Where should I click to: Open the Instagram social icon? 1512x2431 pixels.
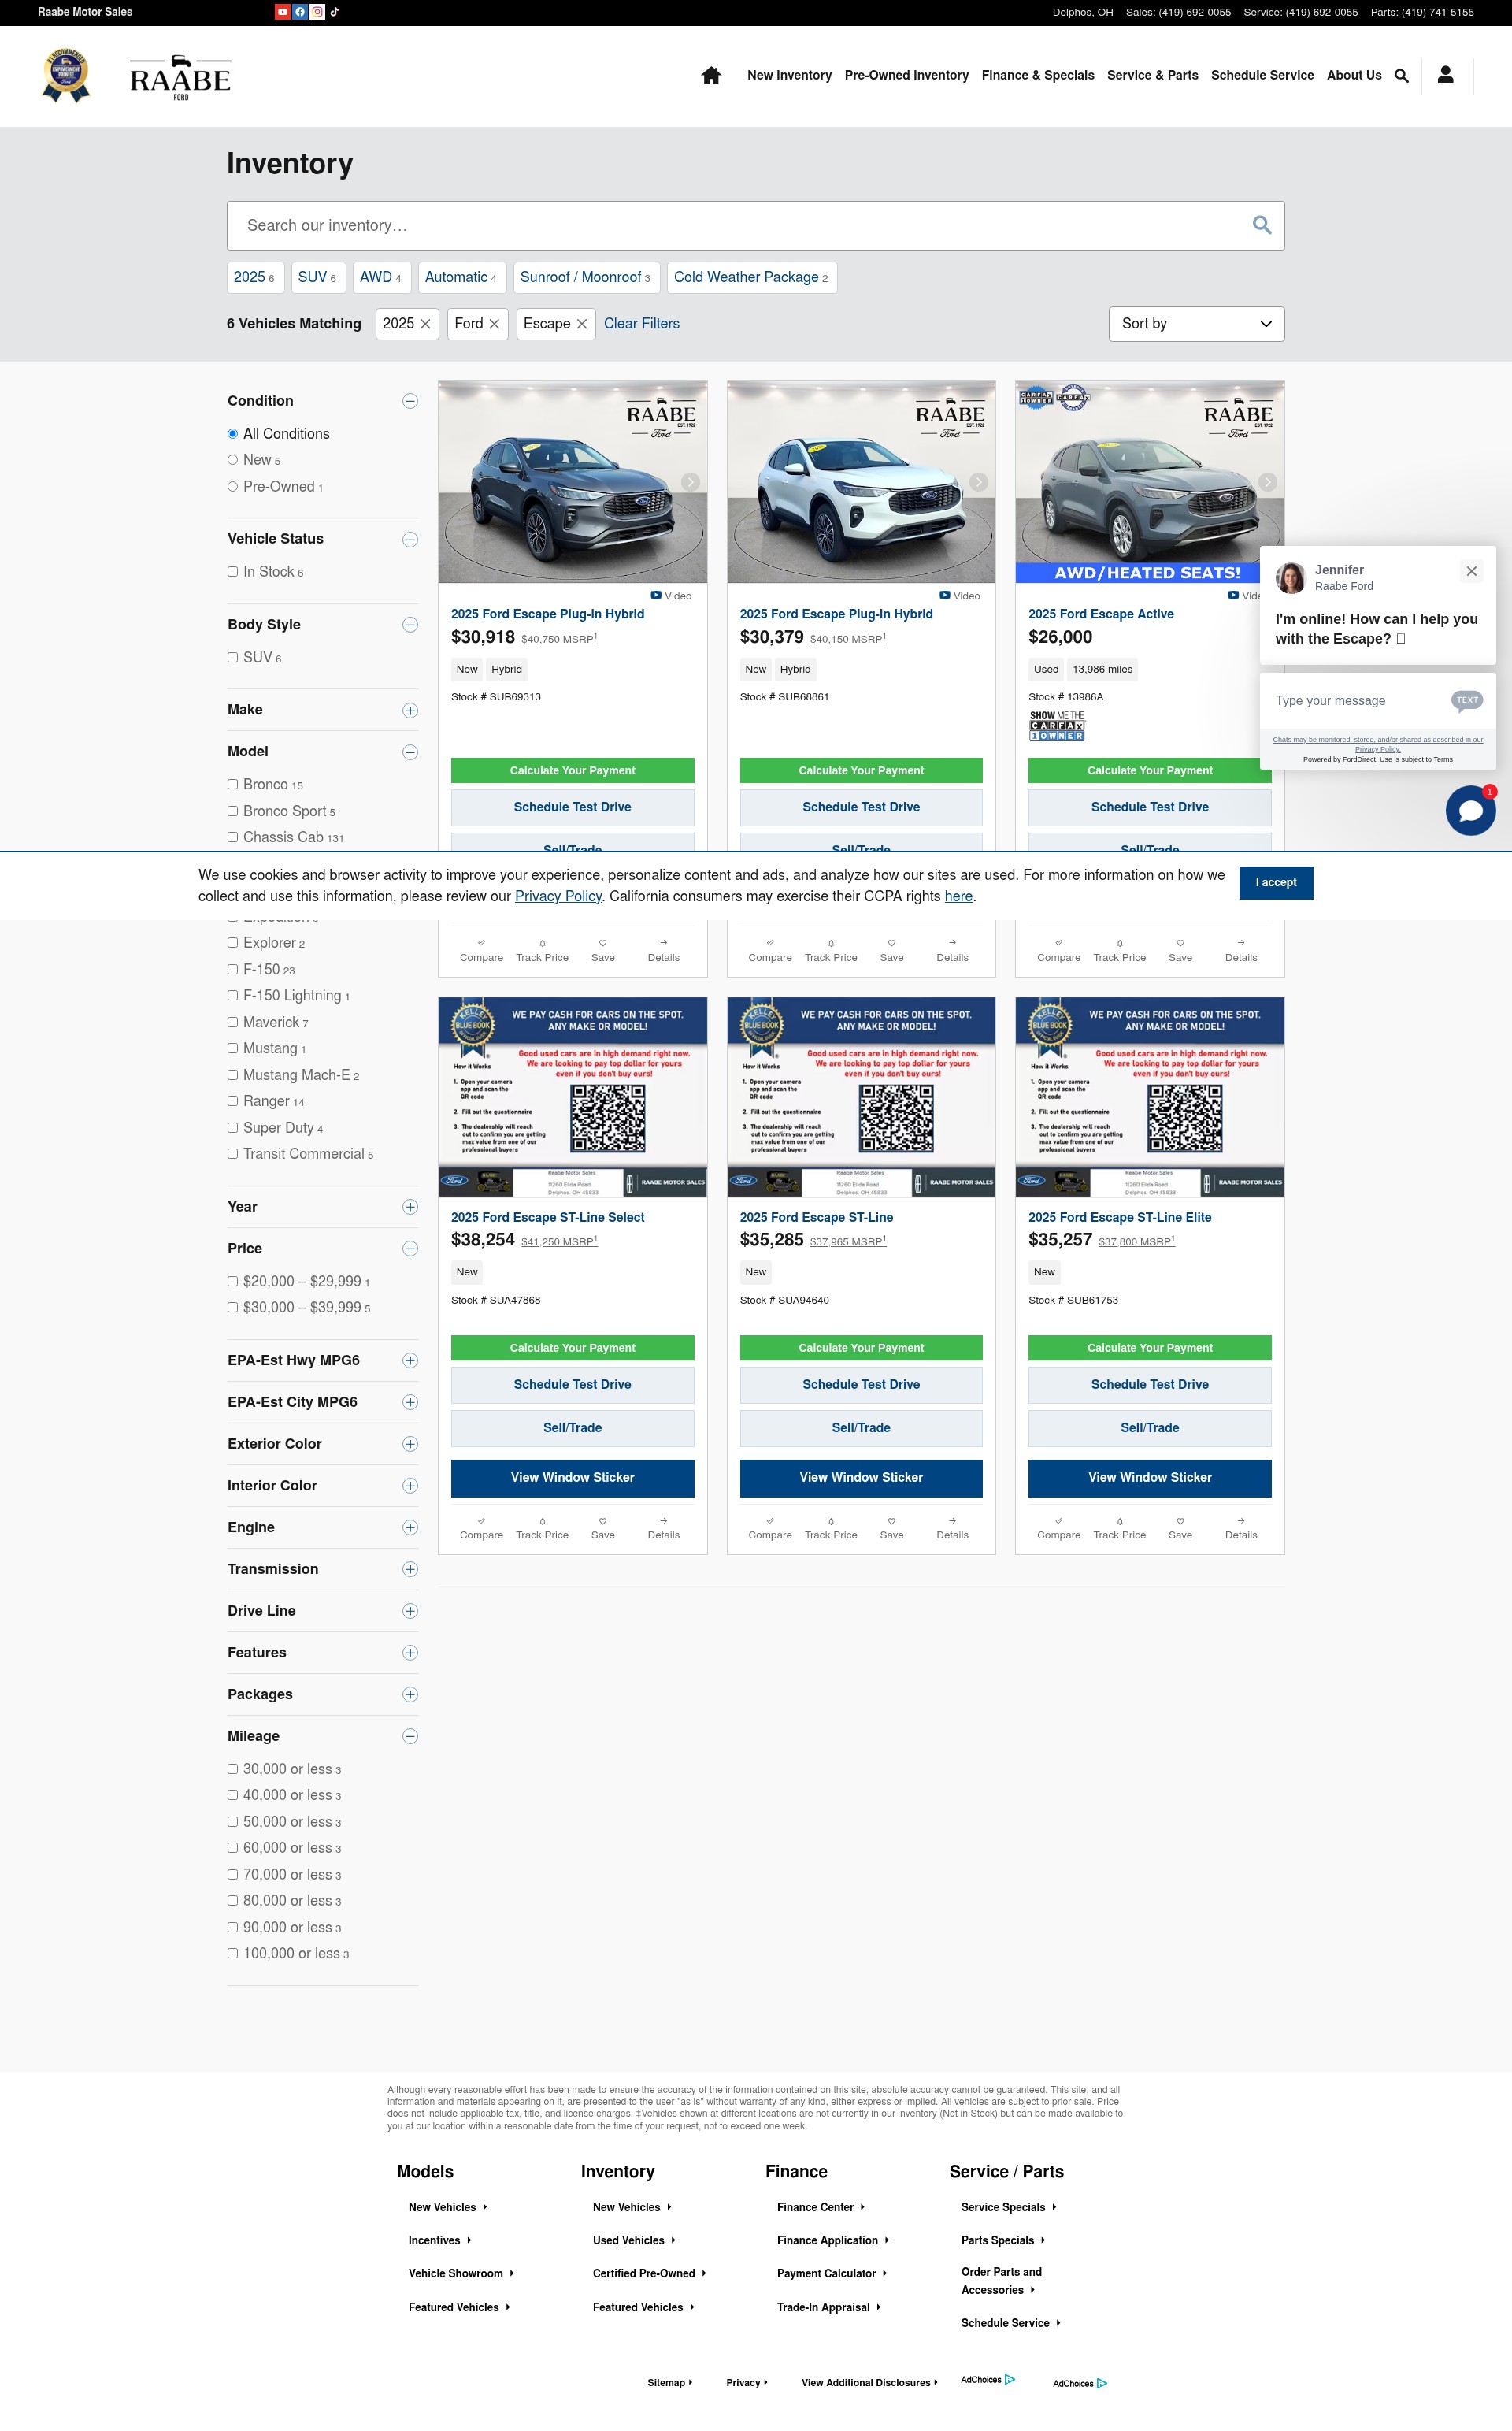317,12
